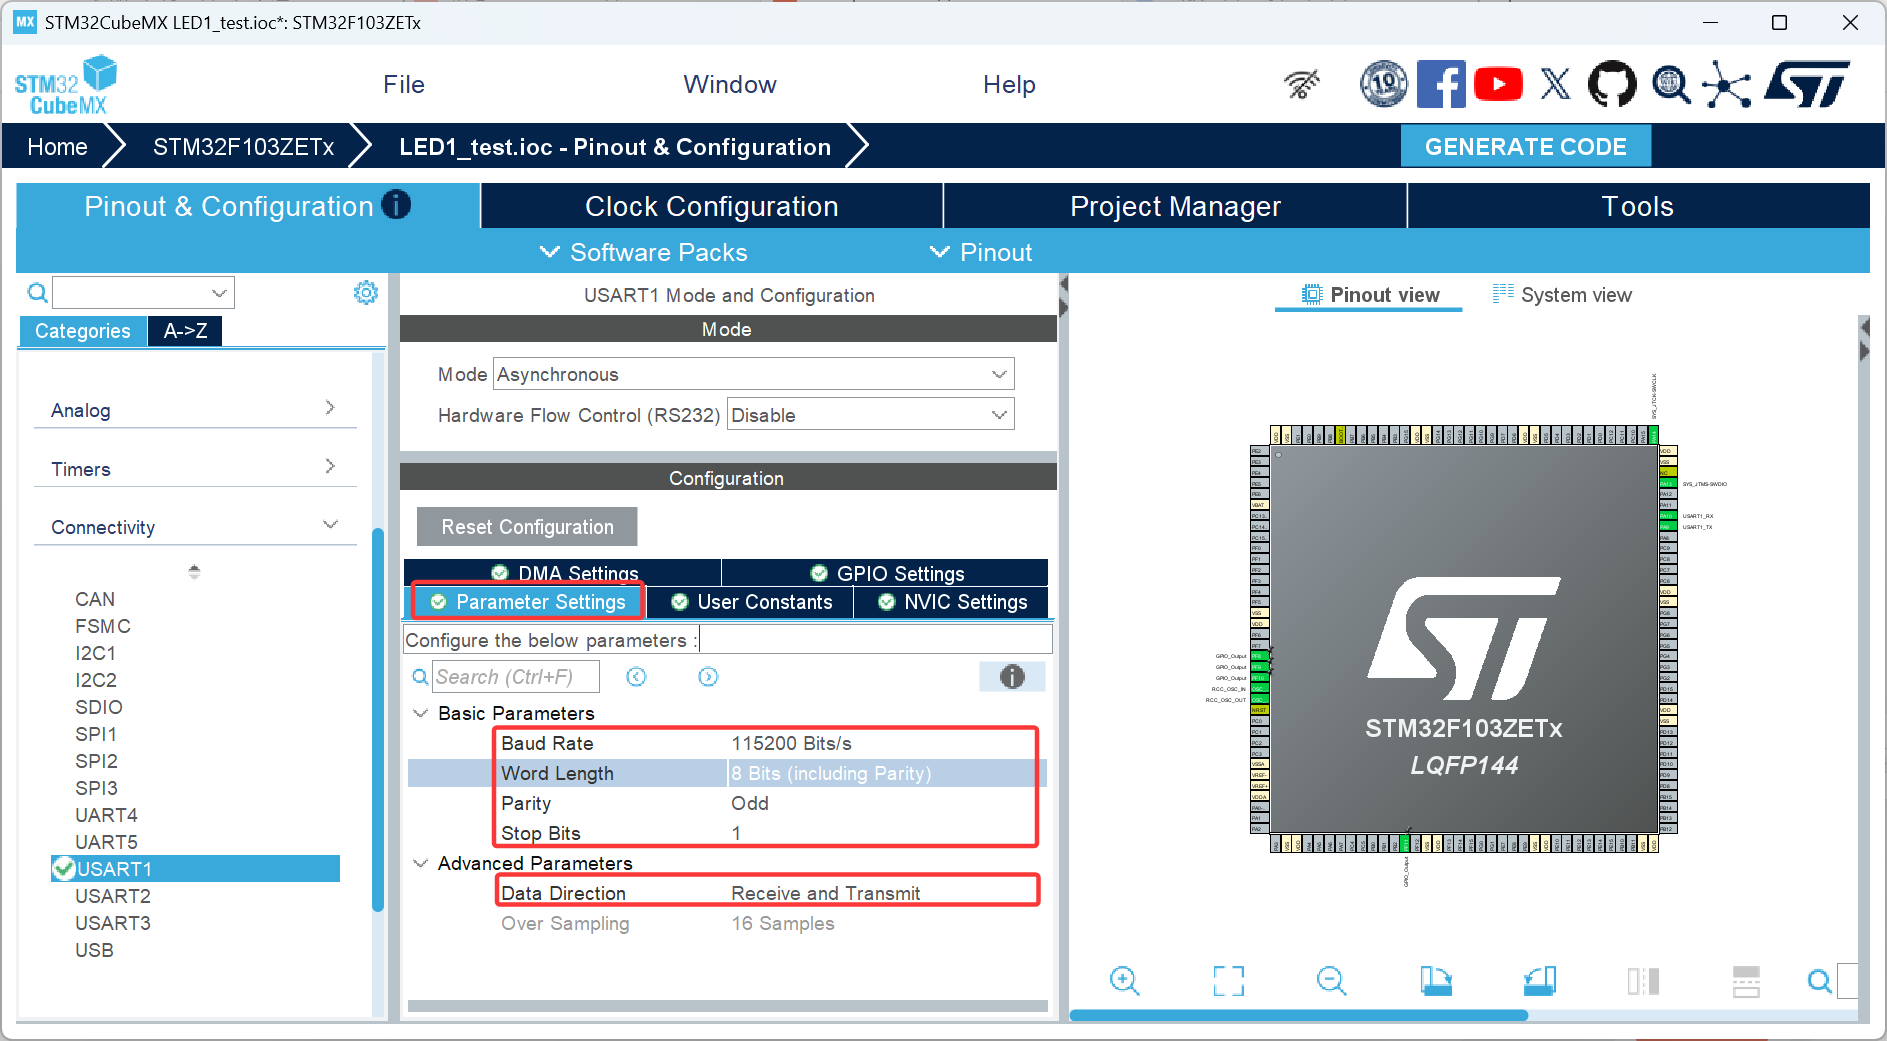Select the Data Direction value Receive and Transmit
The height and width of the screenshot is (1041, 1887).
pos(826,893)
